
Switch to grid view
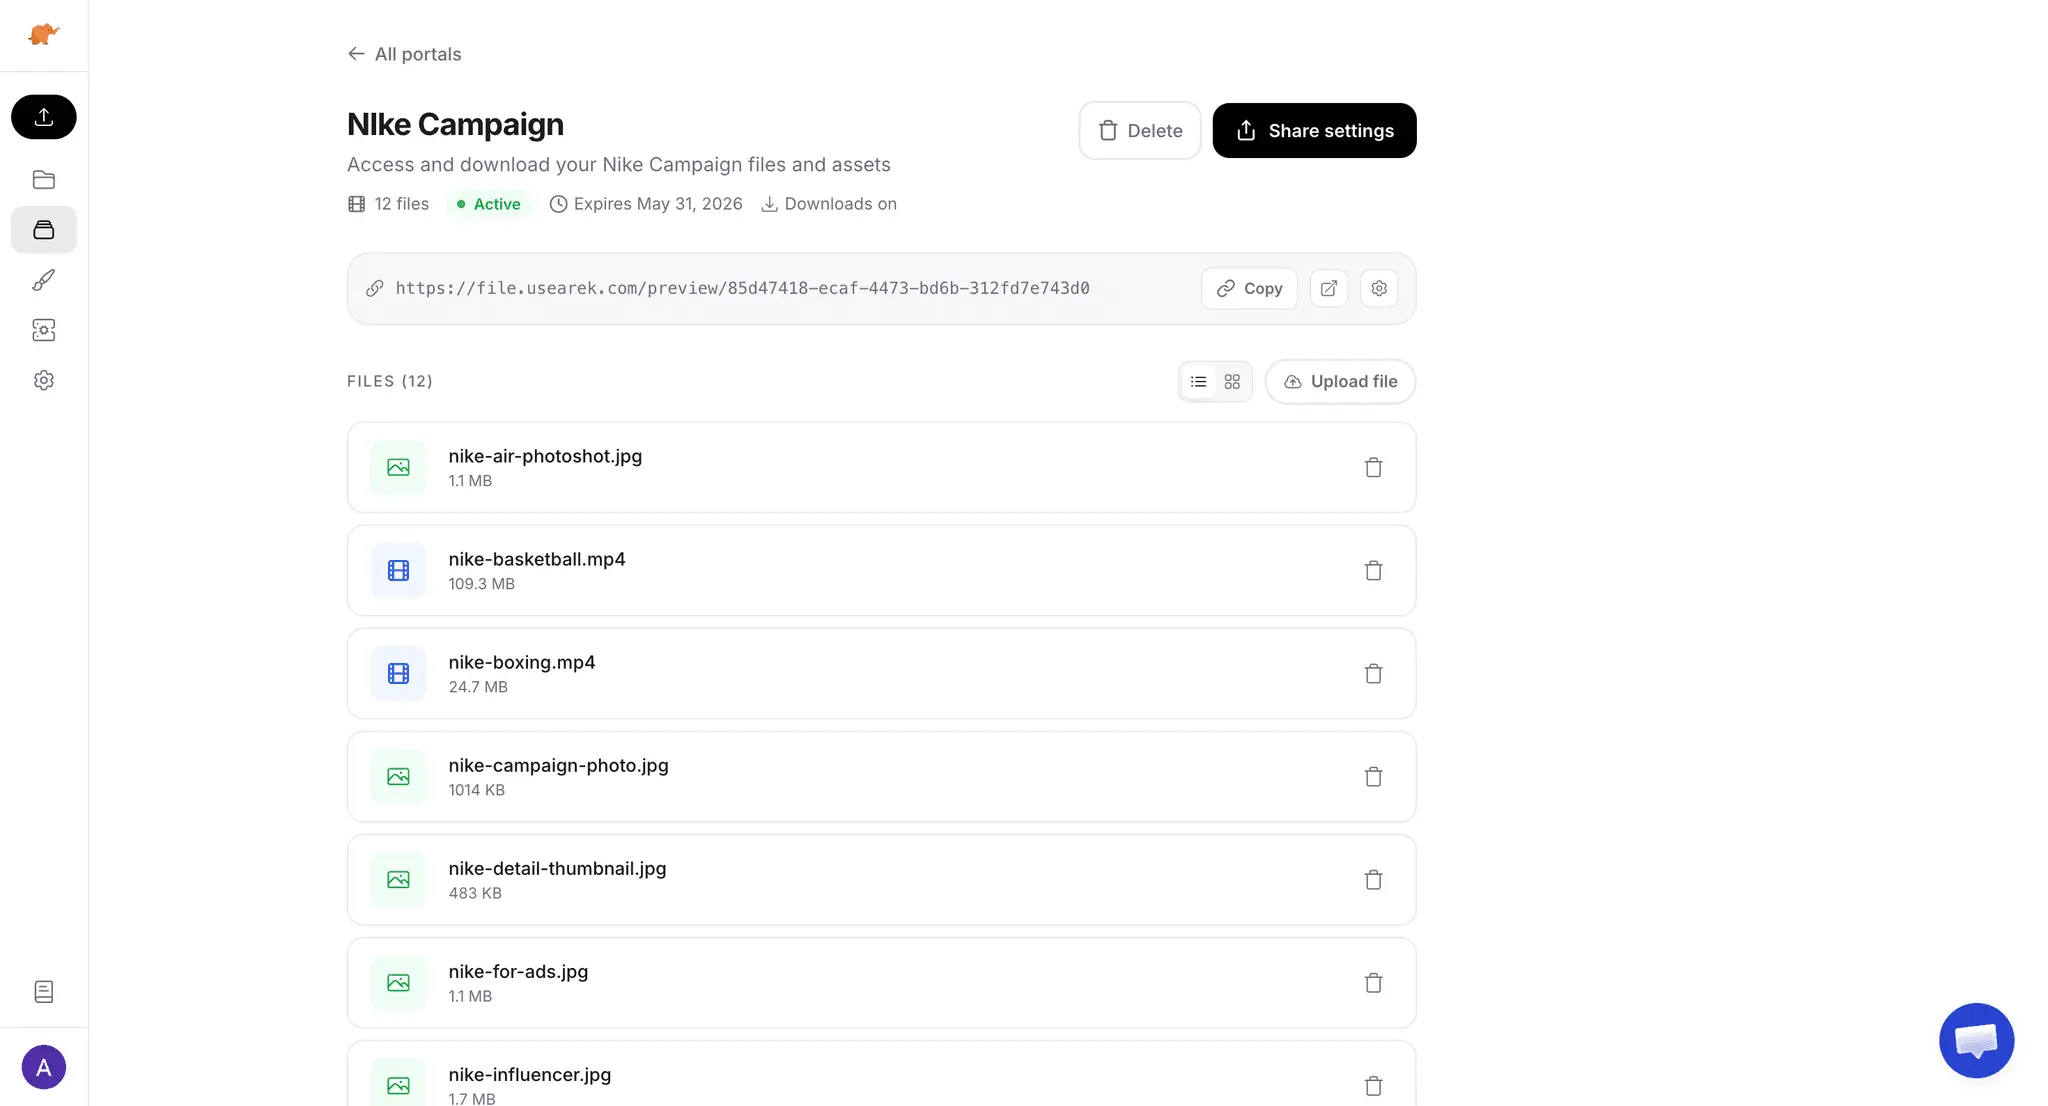(x=1232, y=382)
